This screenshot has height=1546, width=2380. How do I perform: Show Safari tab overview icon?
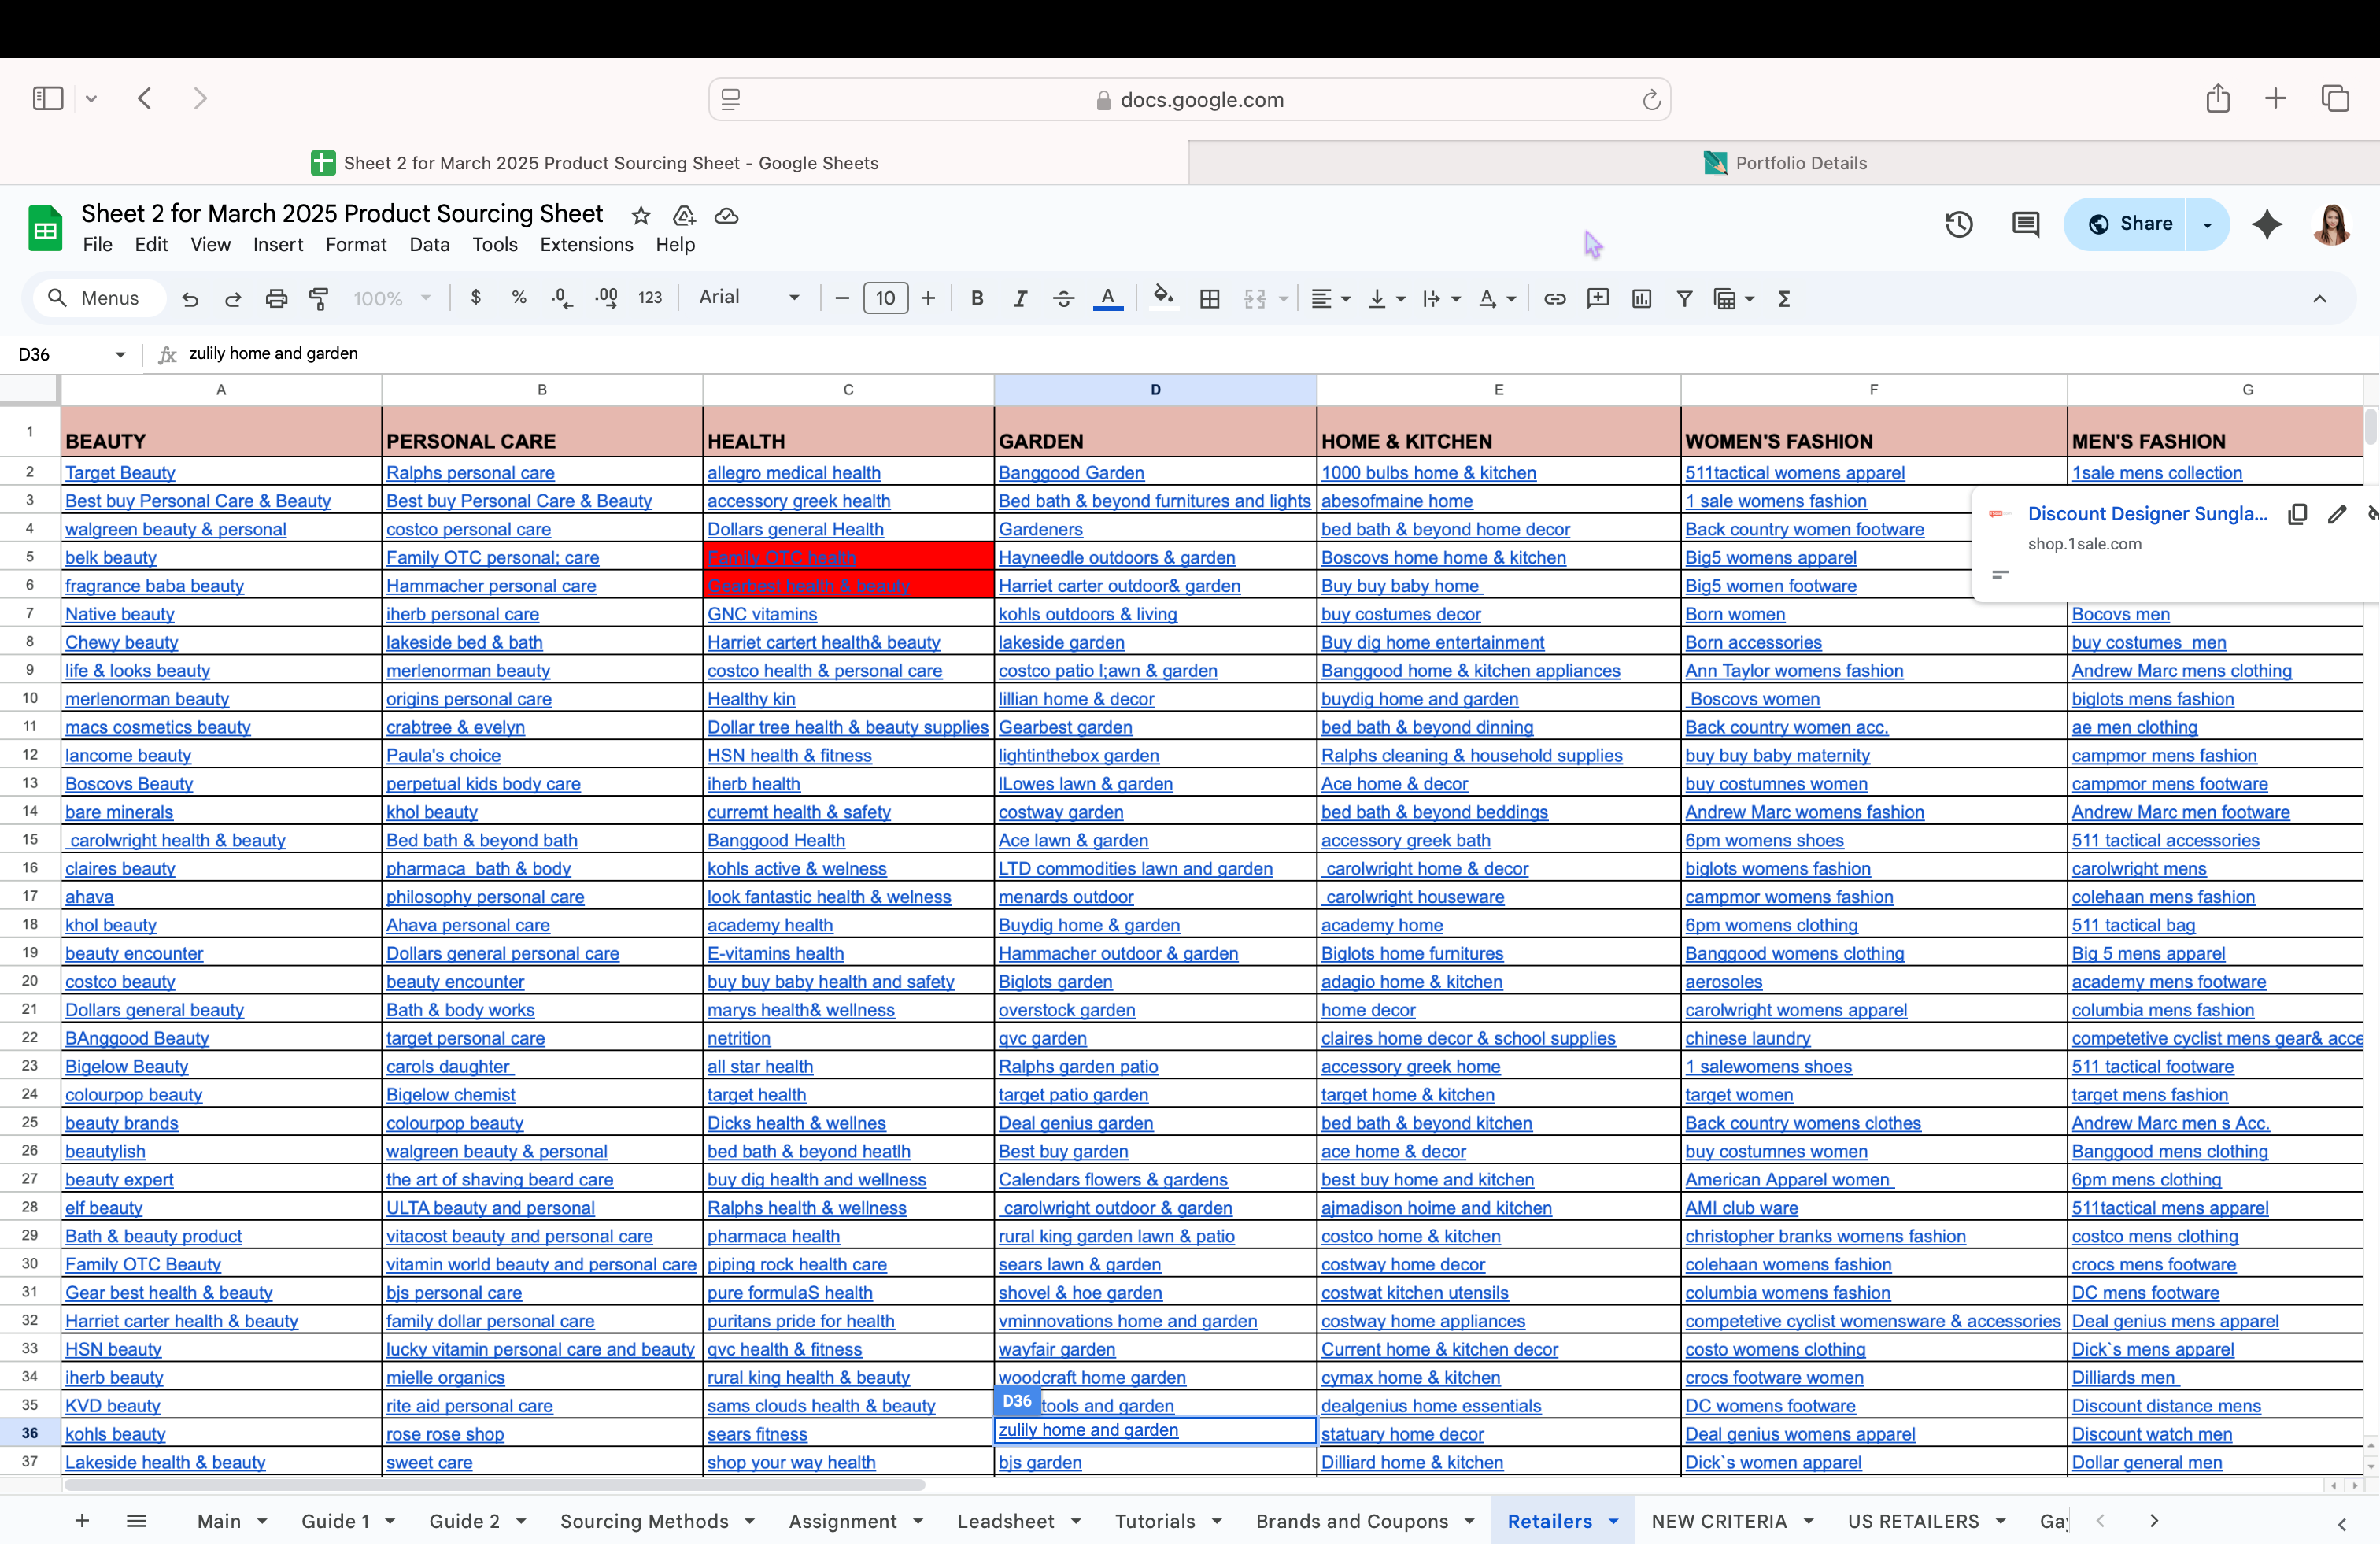tap(2335, 98)
